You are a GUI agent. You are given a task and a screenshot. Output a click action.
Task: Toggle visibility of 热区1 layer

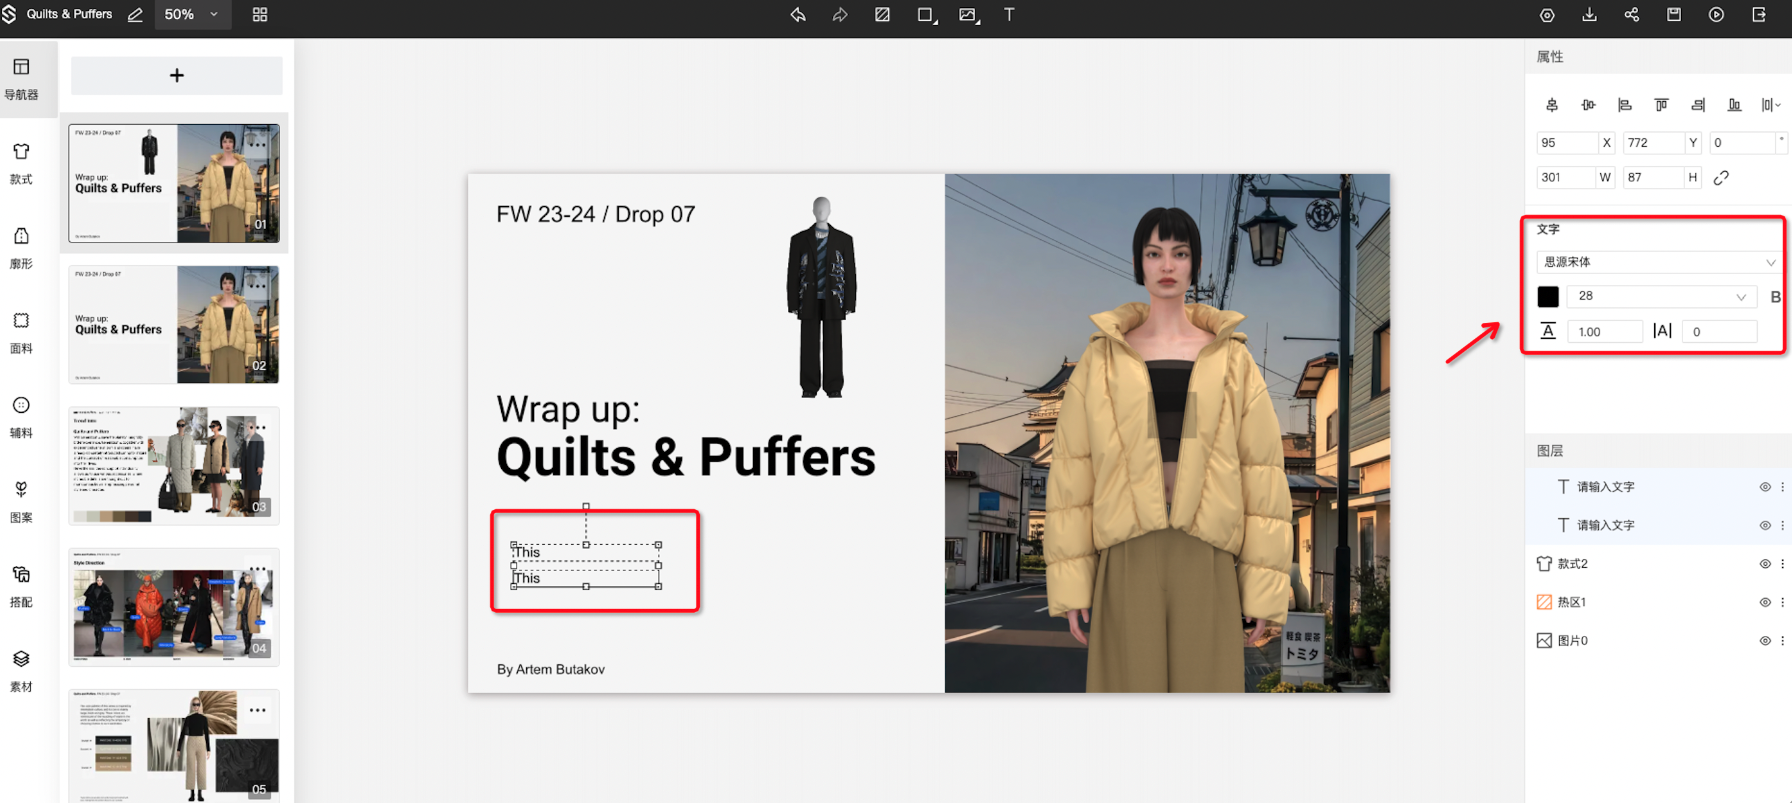point(1765,602)
